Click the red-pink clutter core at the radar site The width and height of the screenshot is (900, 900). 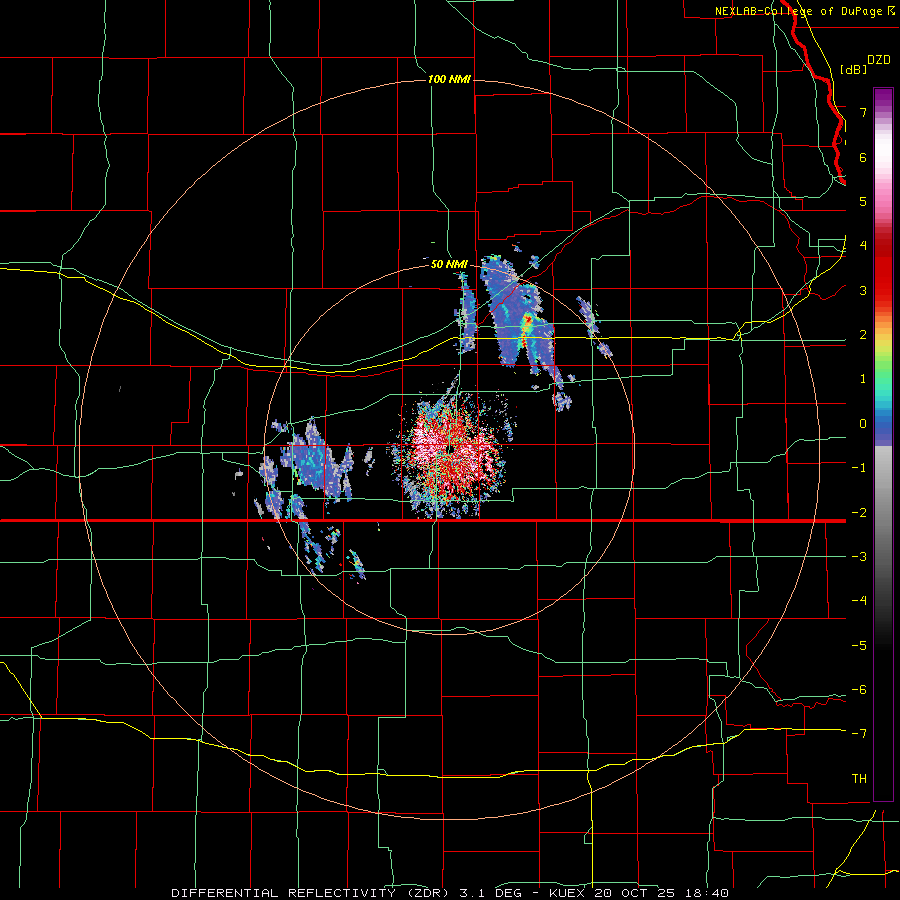pyautogui.click(x=451, y=448)
